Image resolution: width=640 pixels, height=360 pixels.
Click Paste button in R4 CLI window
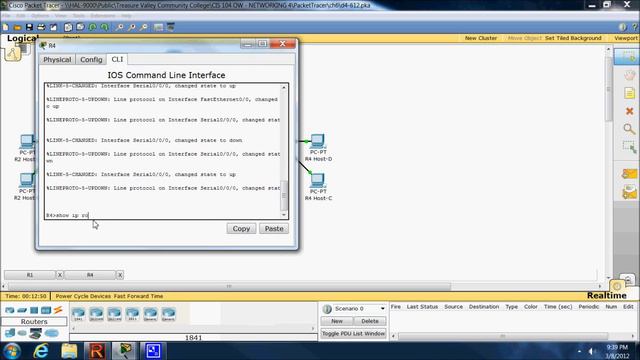click(x=274, y=229)
